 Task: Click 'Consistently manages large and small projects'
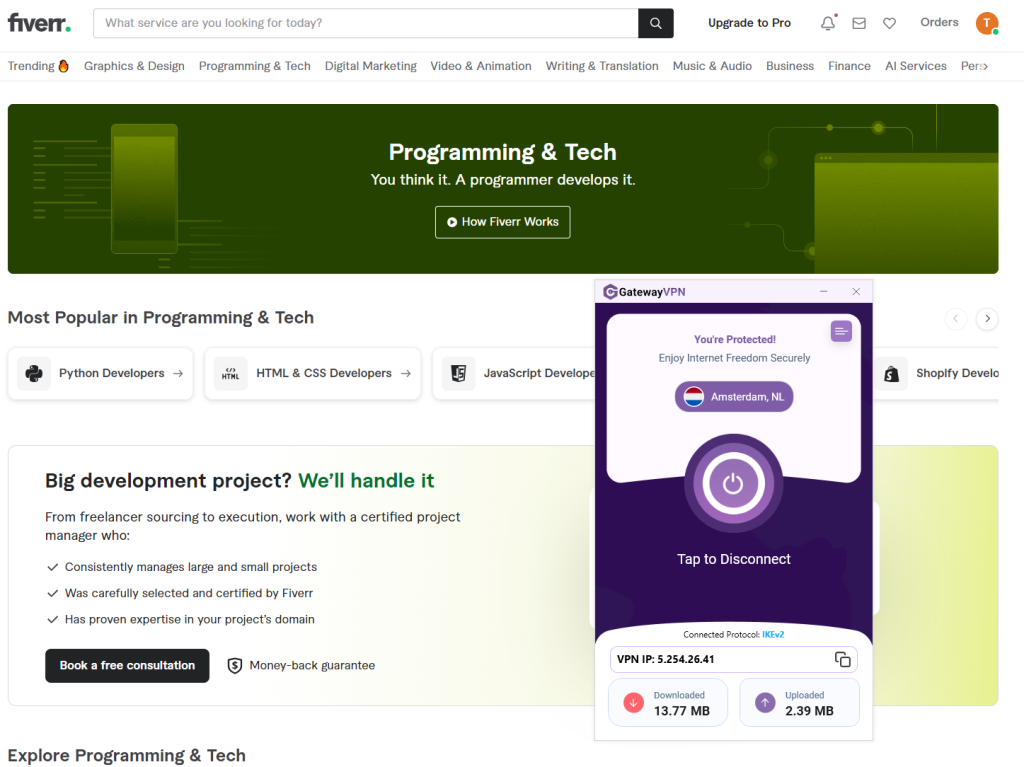click(x=191, y=567)
